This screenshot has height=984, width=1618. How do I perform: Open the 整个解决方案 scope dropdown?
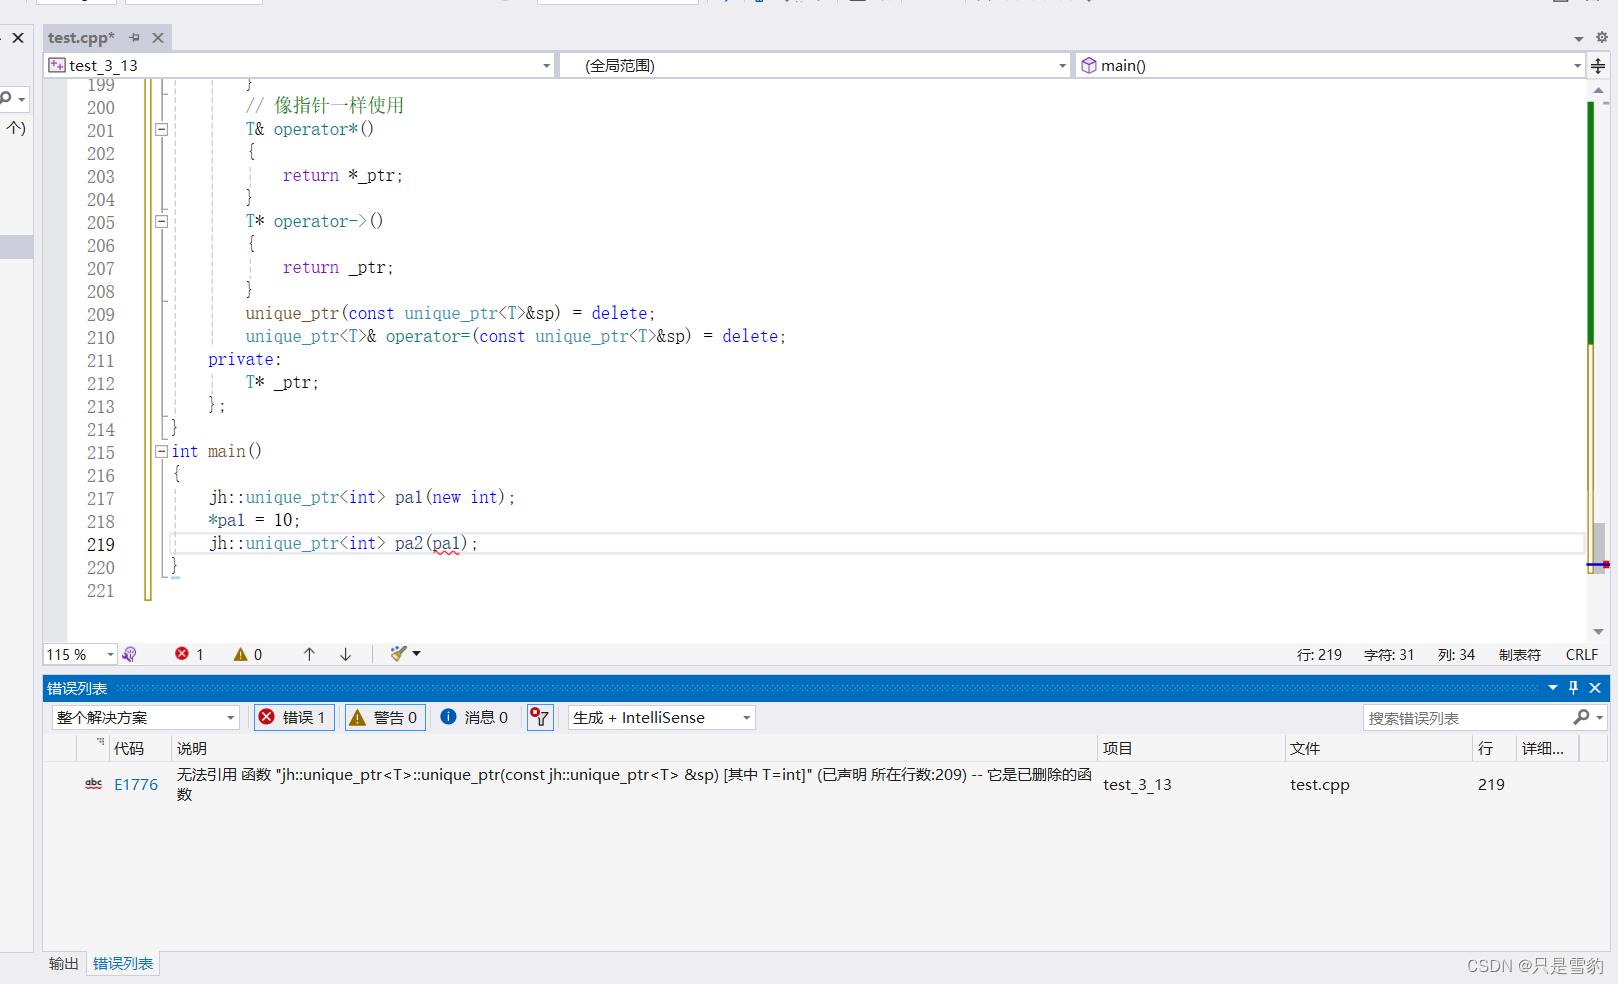pos(145,718)
